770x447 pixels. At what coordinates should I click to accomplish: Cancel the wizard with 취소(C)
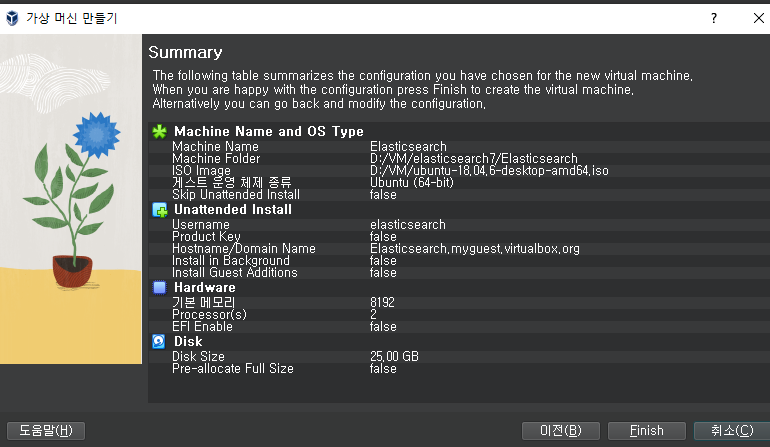pos(732,431)
